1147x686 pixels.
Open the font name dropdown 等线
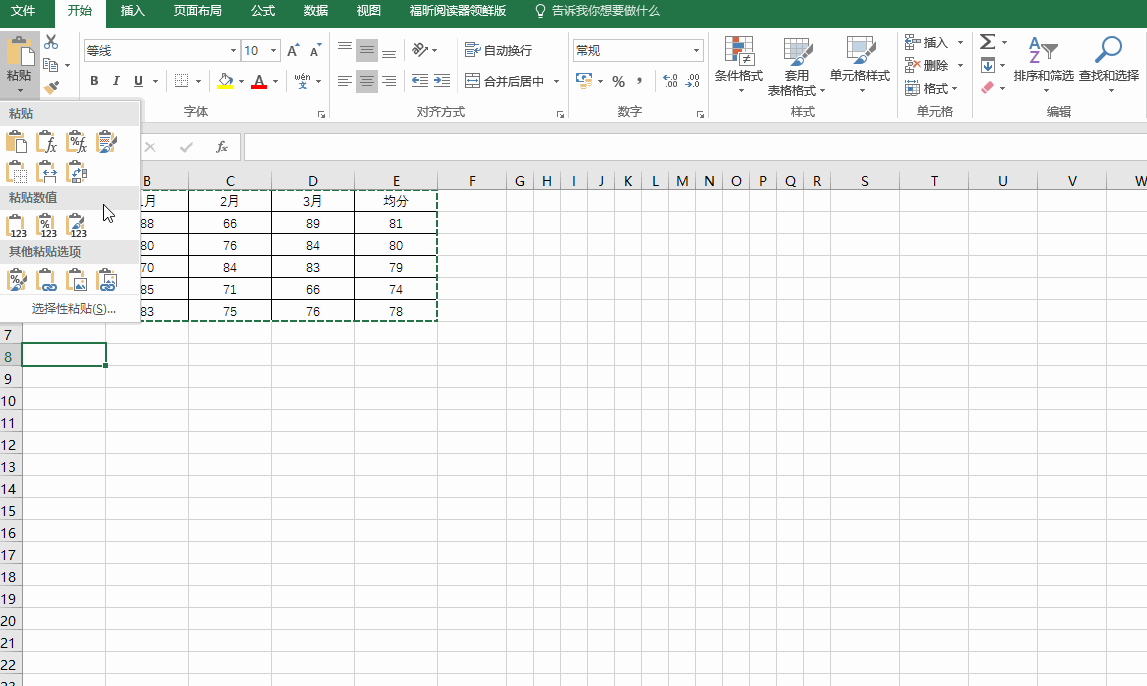[233, 50]
